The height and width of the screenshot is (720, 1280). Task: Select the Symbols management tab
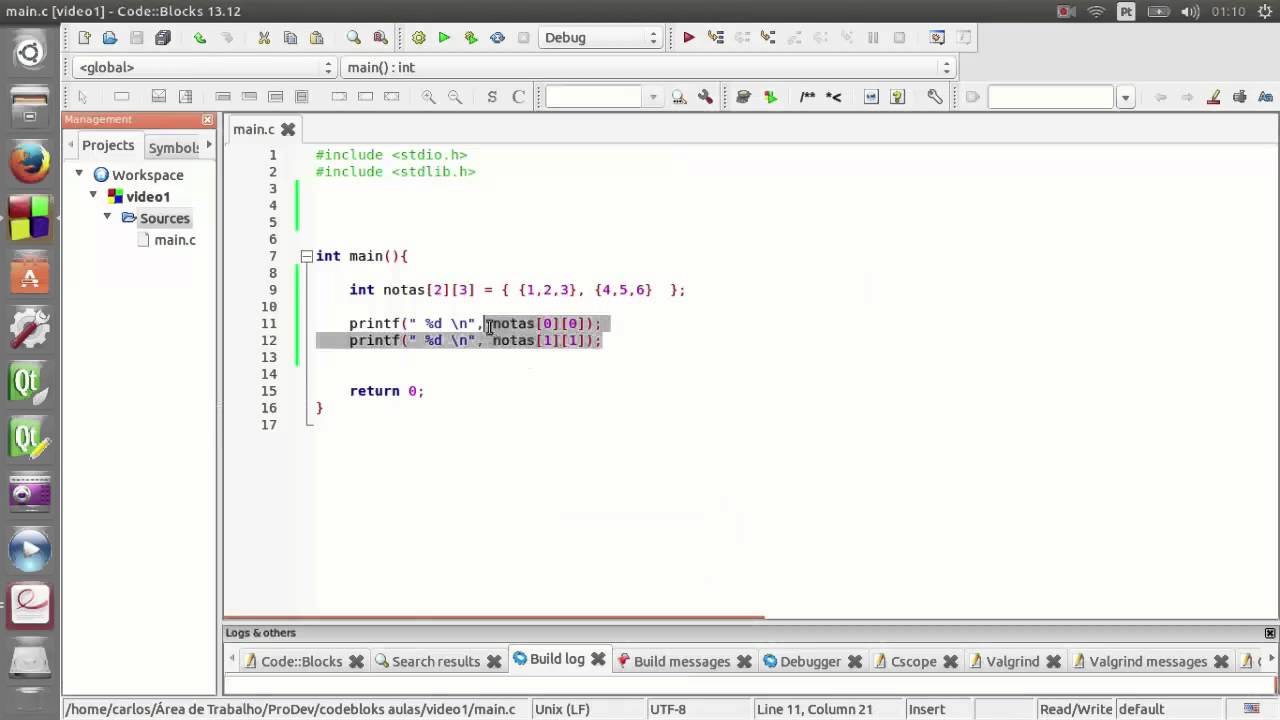[173, 147]
